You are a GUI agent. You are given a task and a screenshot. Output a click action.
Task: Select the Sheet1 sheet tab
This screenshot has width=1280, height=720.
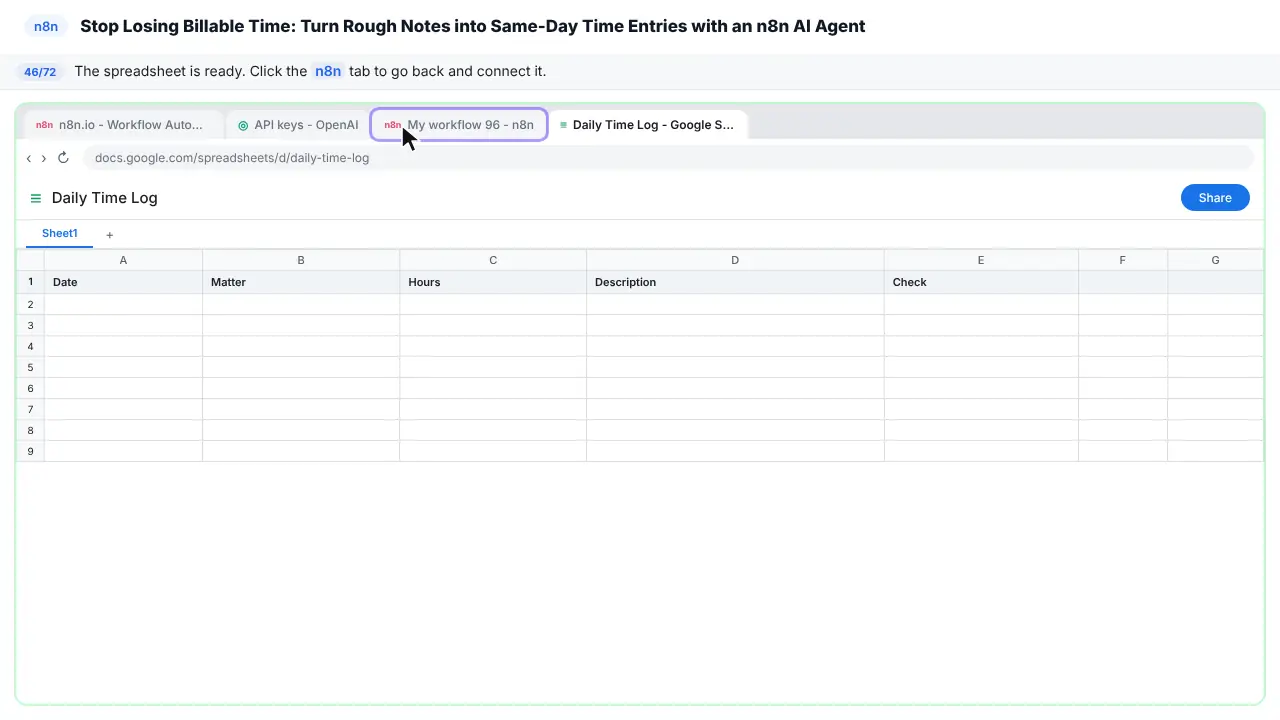pos(60,234)
